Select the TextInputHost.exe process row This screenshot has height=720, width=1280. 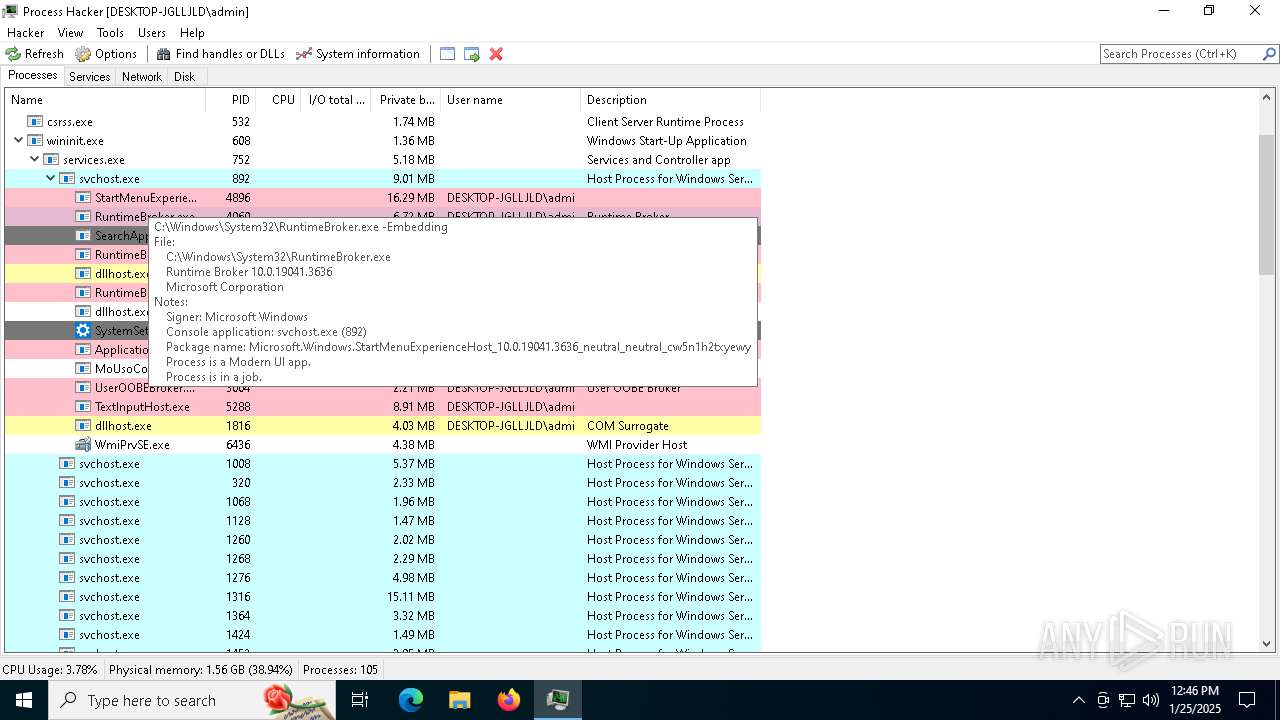coord(383,407)
